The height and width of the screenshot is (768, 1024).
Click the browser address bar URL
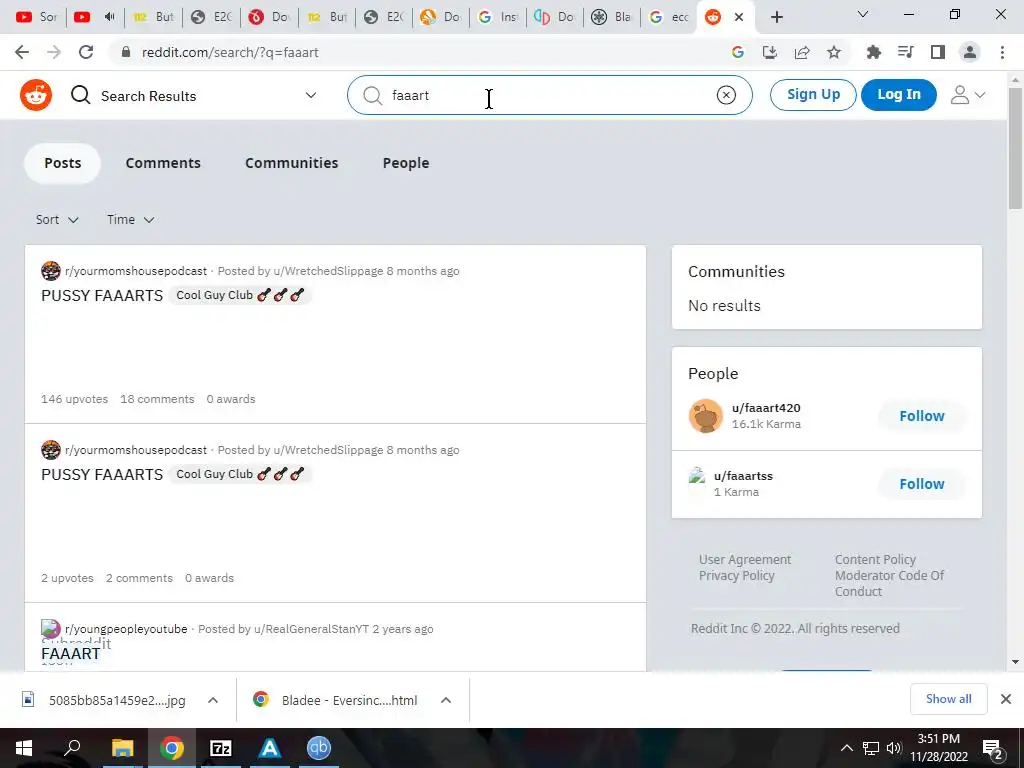click(x=230, y=52)
